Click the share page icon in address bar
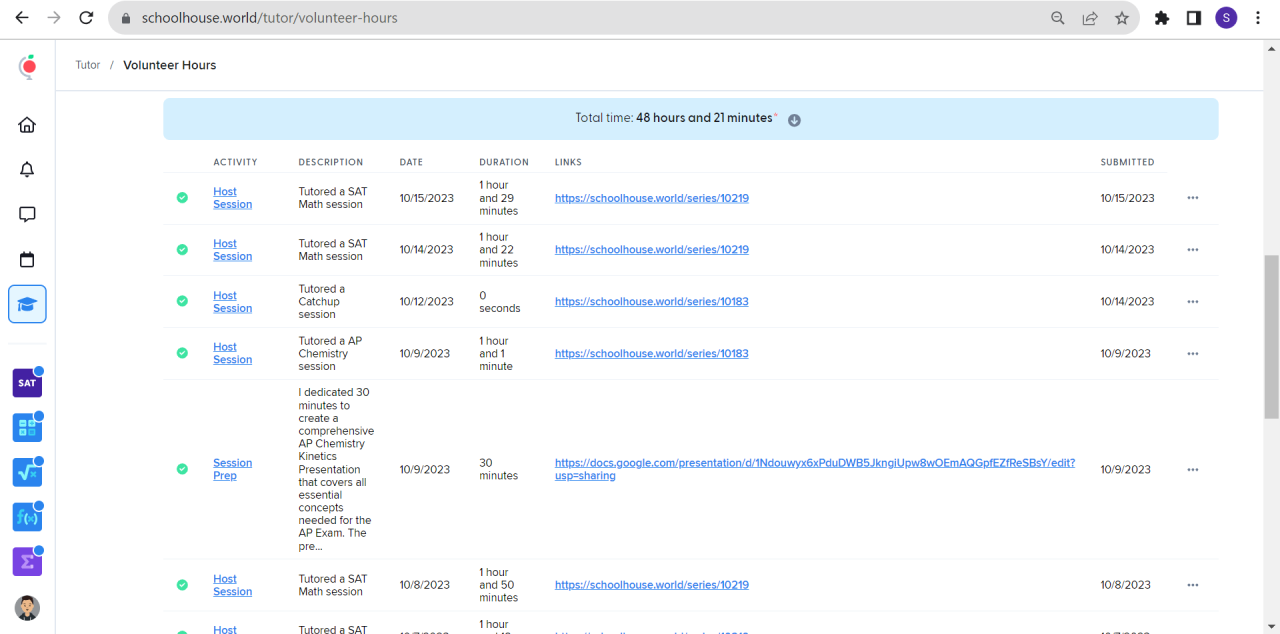The image size is (1280, 634). click(x=1090, y=18)
